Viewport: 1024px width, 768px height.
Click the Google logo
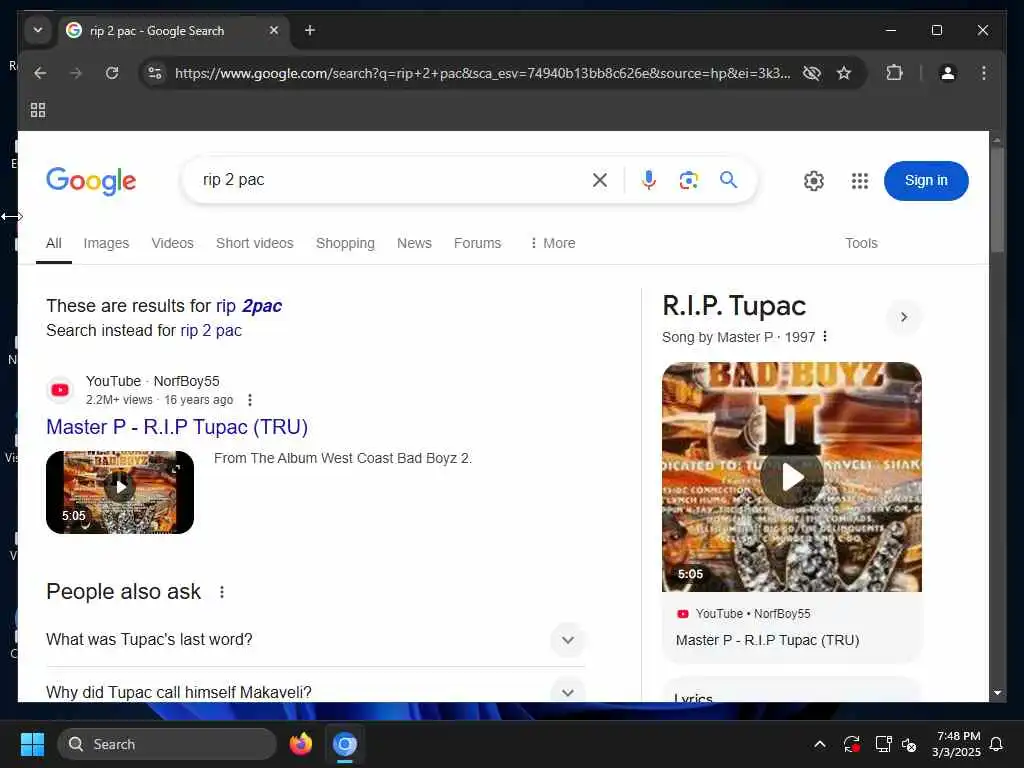tap(91, 181)
